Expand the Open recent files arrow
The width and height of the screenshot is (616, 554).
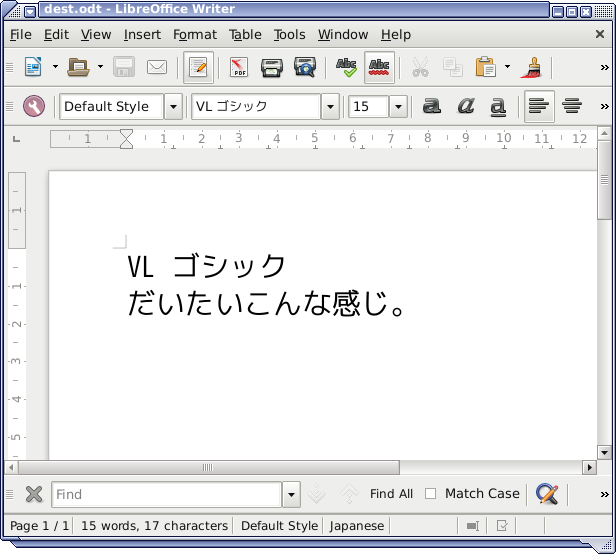101,67
